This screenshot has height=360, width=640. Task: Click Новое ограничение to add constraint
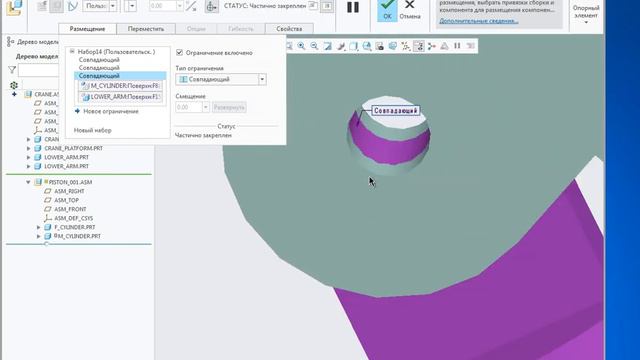111,111
